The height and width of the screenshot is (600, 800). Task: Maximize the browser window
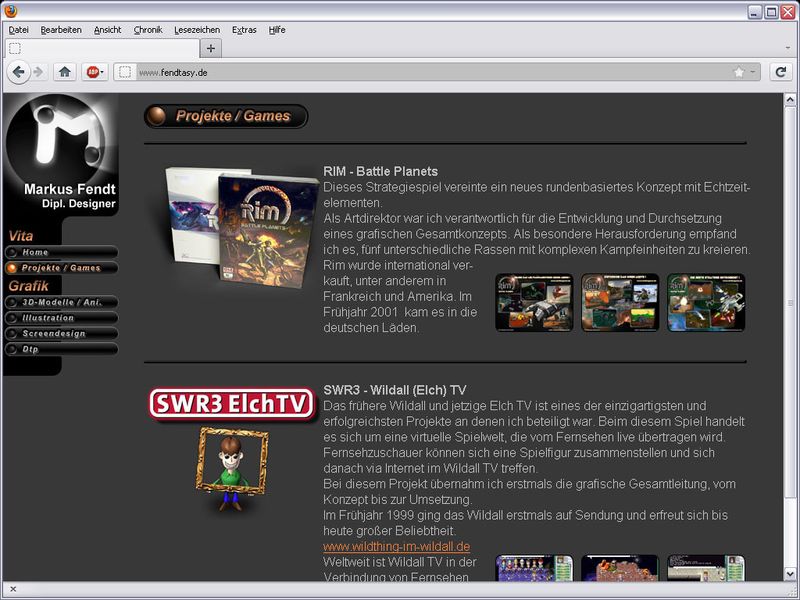pyautogui.click(x=771, y=12)
